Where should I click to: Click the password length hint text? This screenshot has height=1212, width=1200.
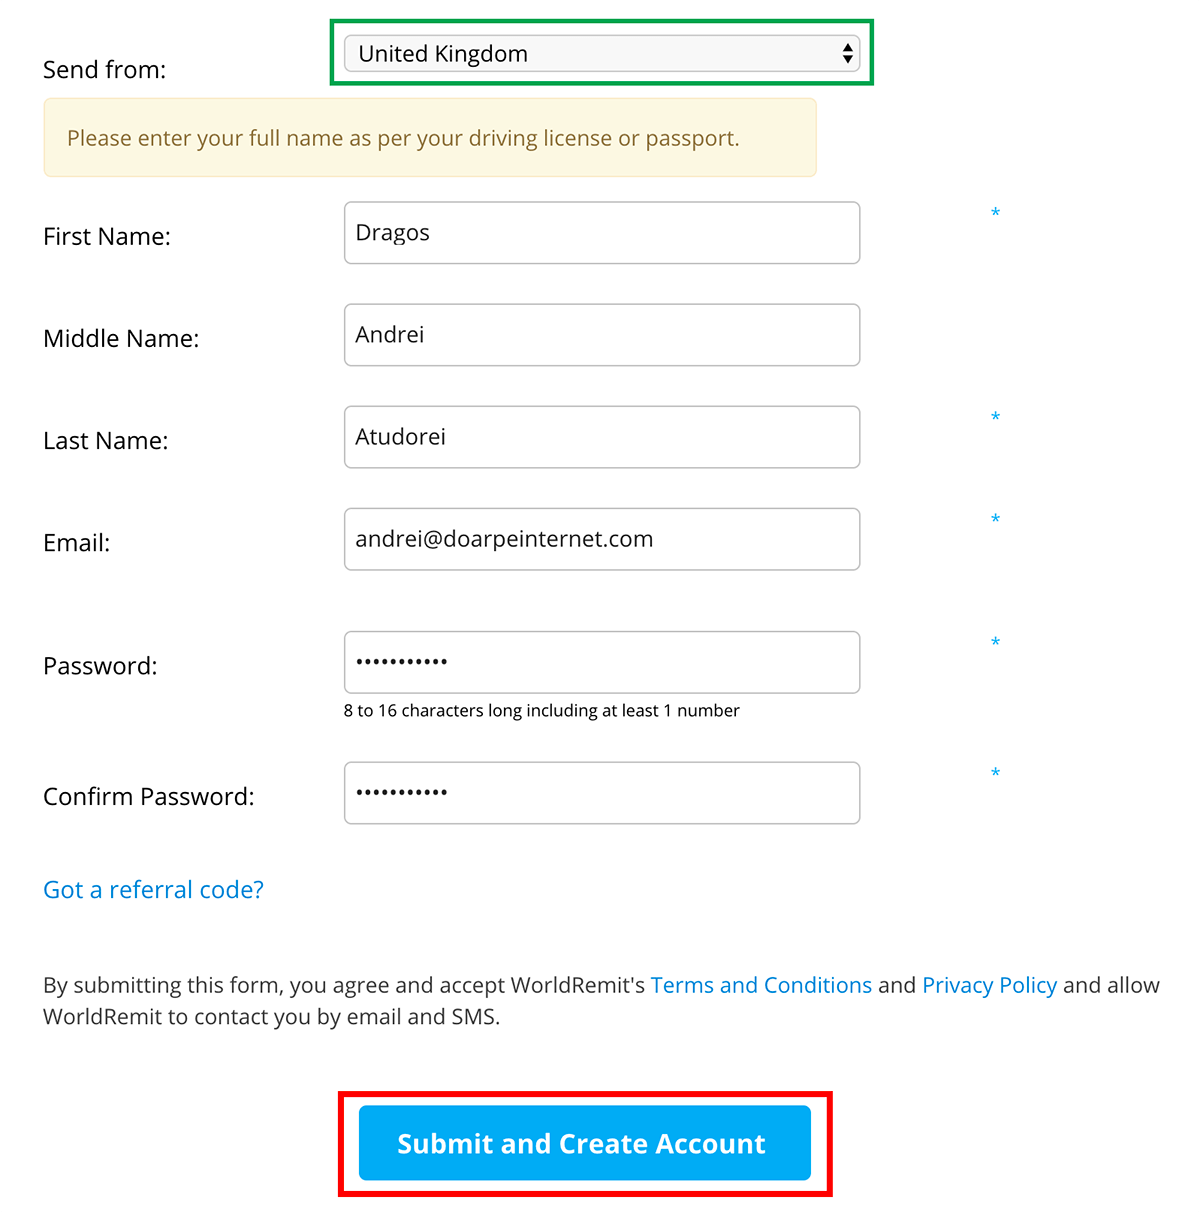point(542,711)
